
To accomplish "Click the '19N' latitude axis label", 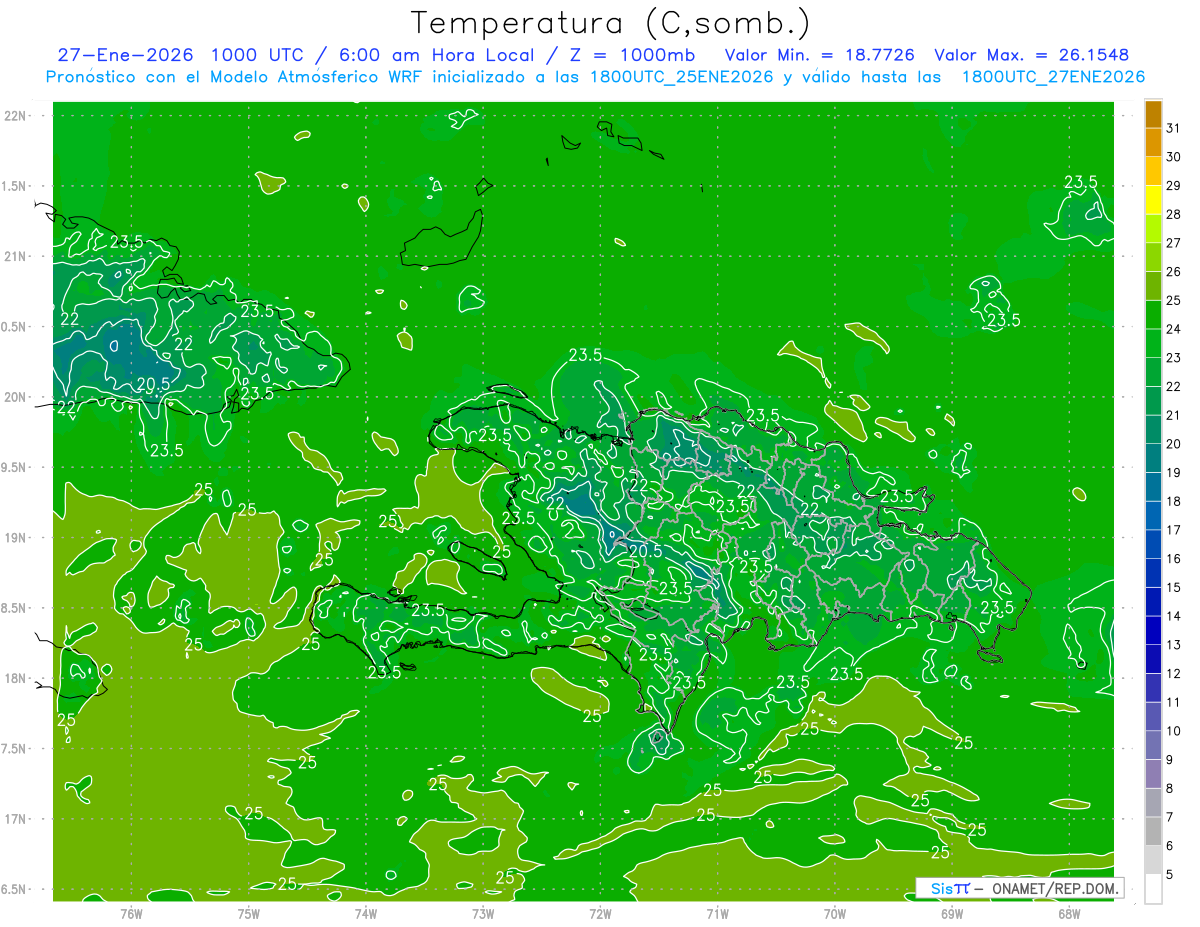I will (16, 538).
